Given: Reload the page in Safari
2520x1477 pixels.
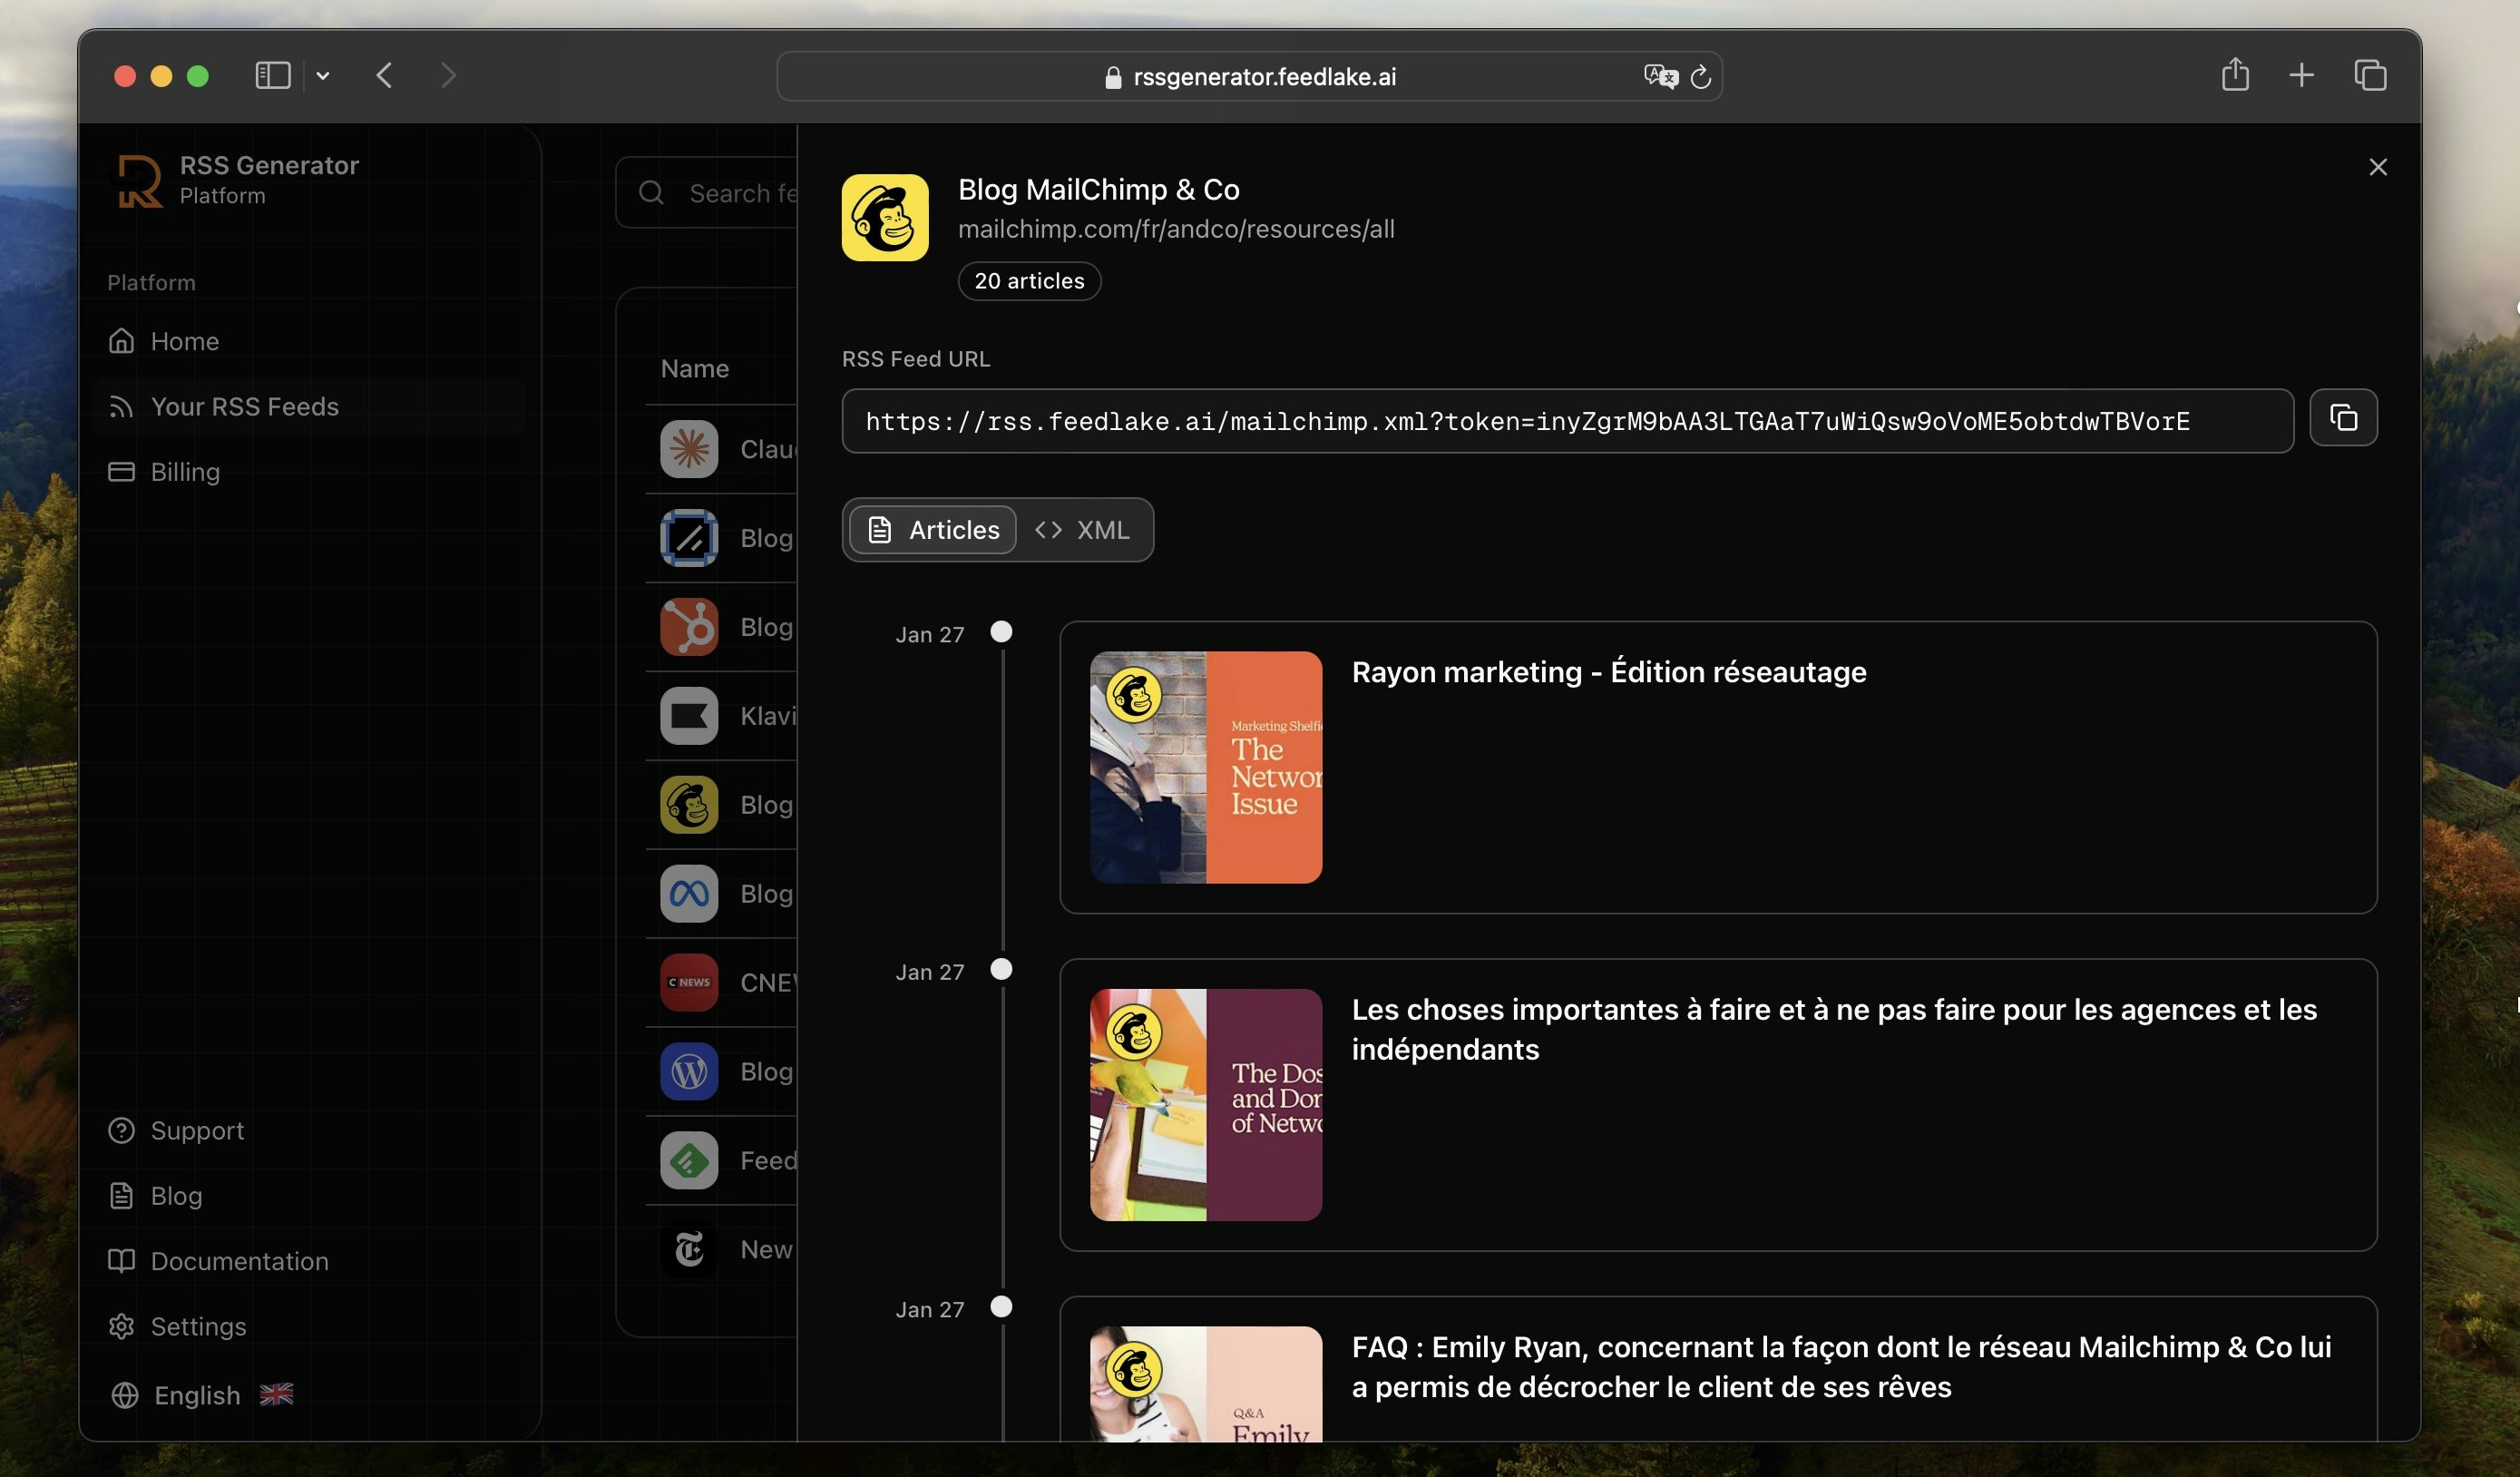Looking at the screenshot, I should coord(1700,76).
